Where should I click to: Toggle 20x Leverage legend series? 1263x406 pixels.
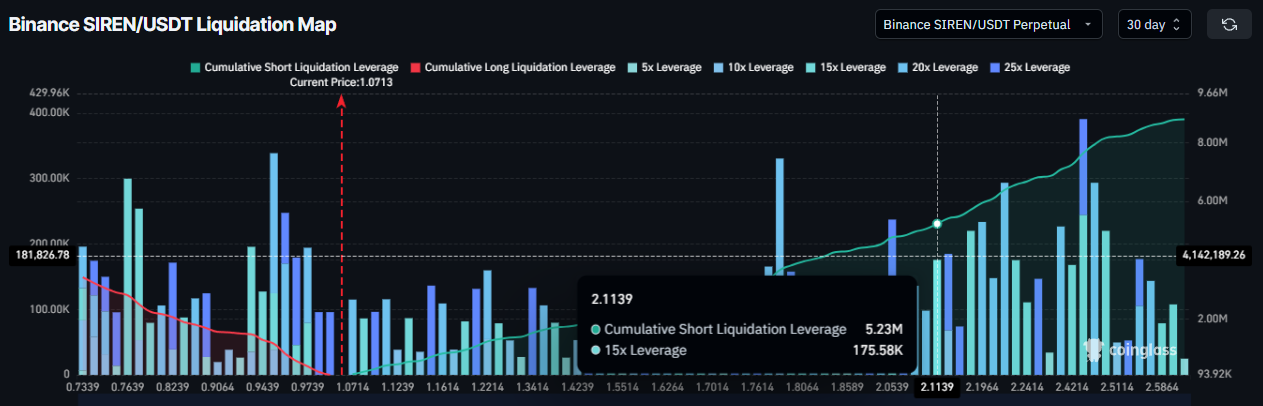pyautogui.click(x=939, y=67)
